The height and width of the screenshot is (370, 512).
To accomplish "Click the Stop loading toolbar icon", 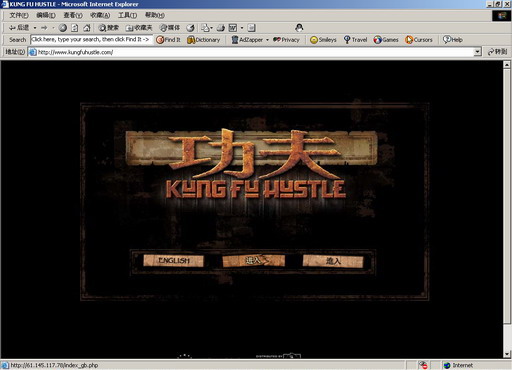I will [x=63, y=28].
